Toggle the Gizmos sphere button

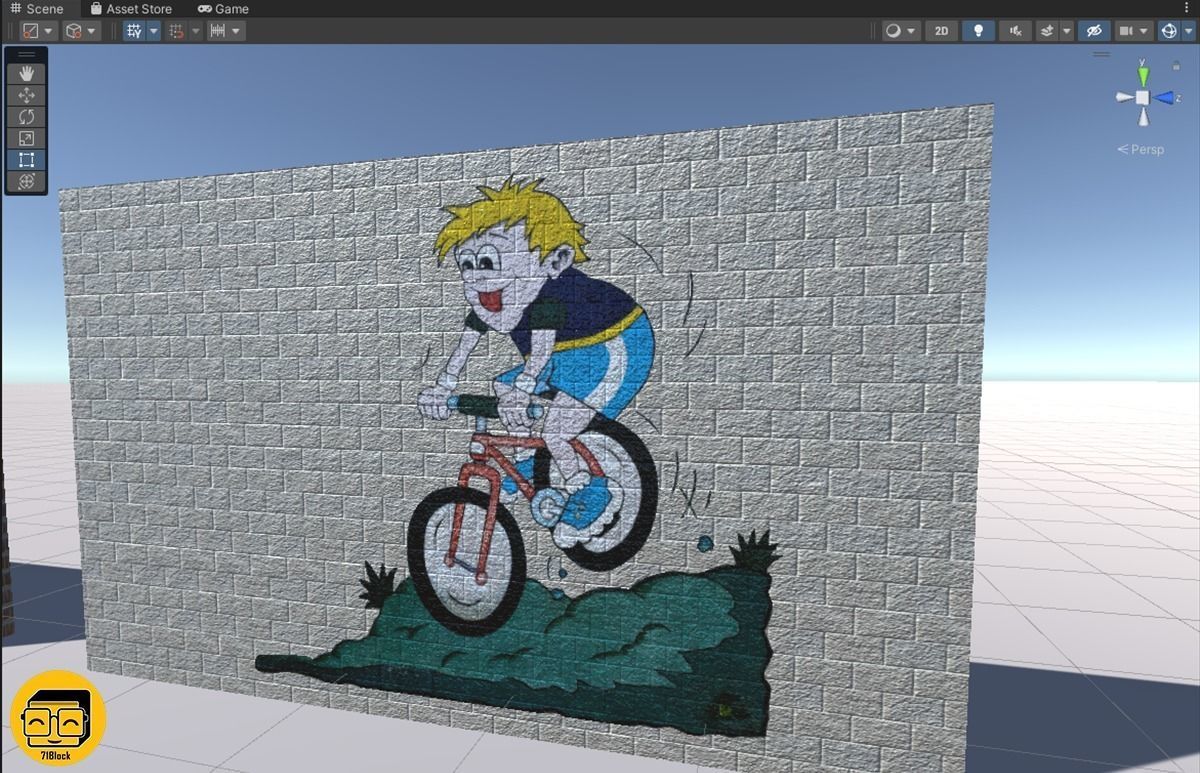coord(1168,31)
